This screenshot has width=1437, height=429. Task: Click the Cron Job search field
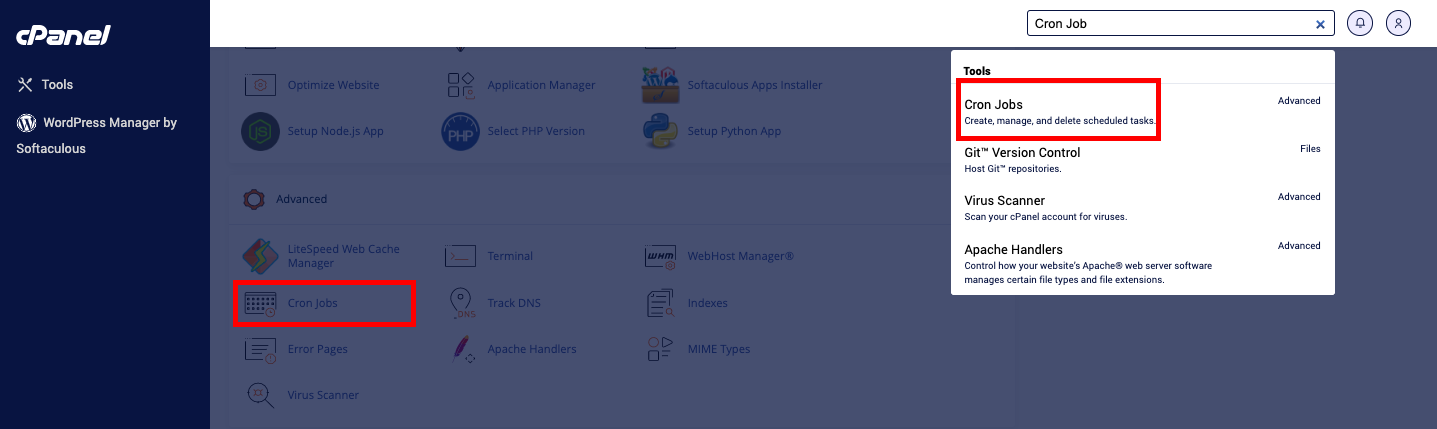pos(1169,24)
